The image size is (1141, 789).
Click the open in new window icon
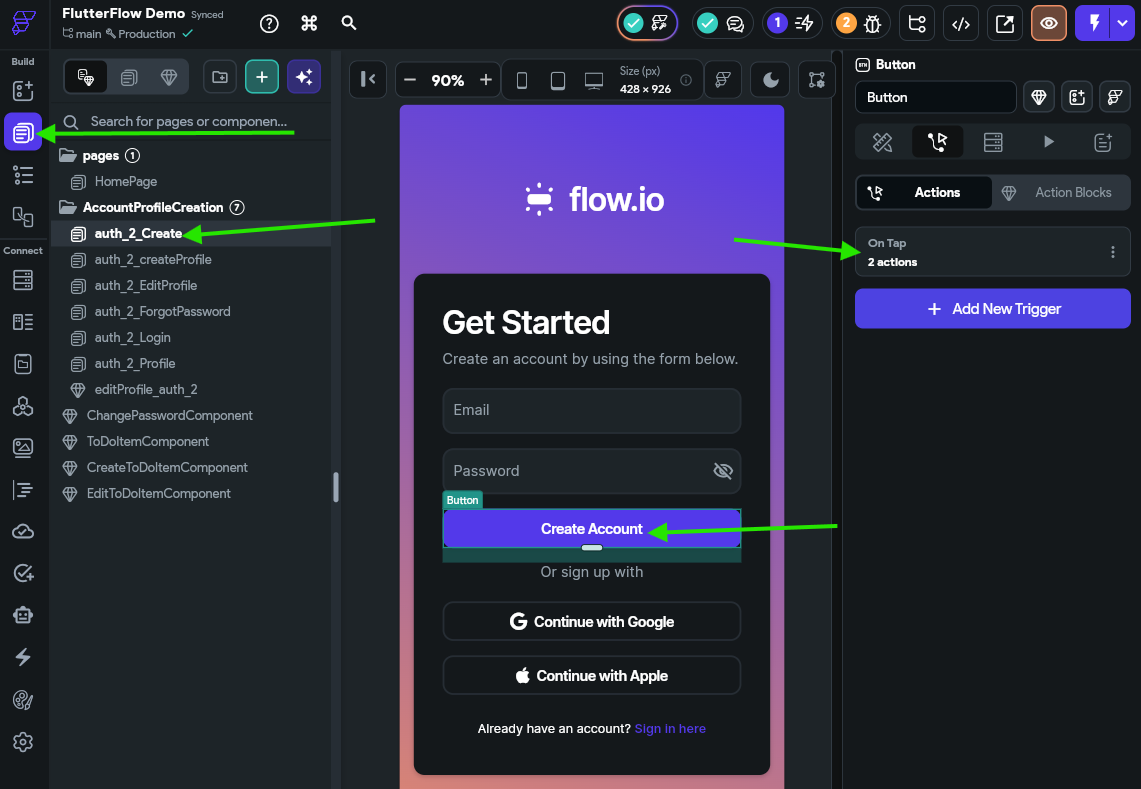1005,23
